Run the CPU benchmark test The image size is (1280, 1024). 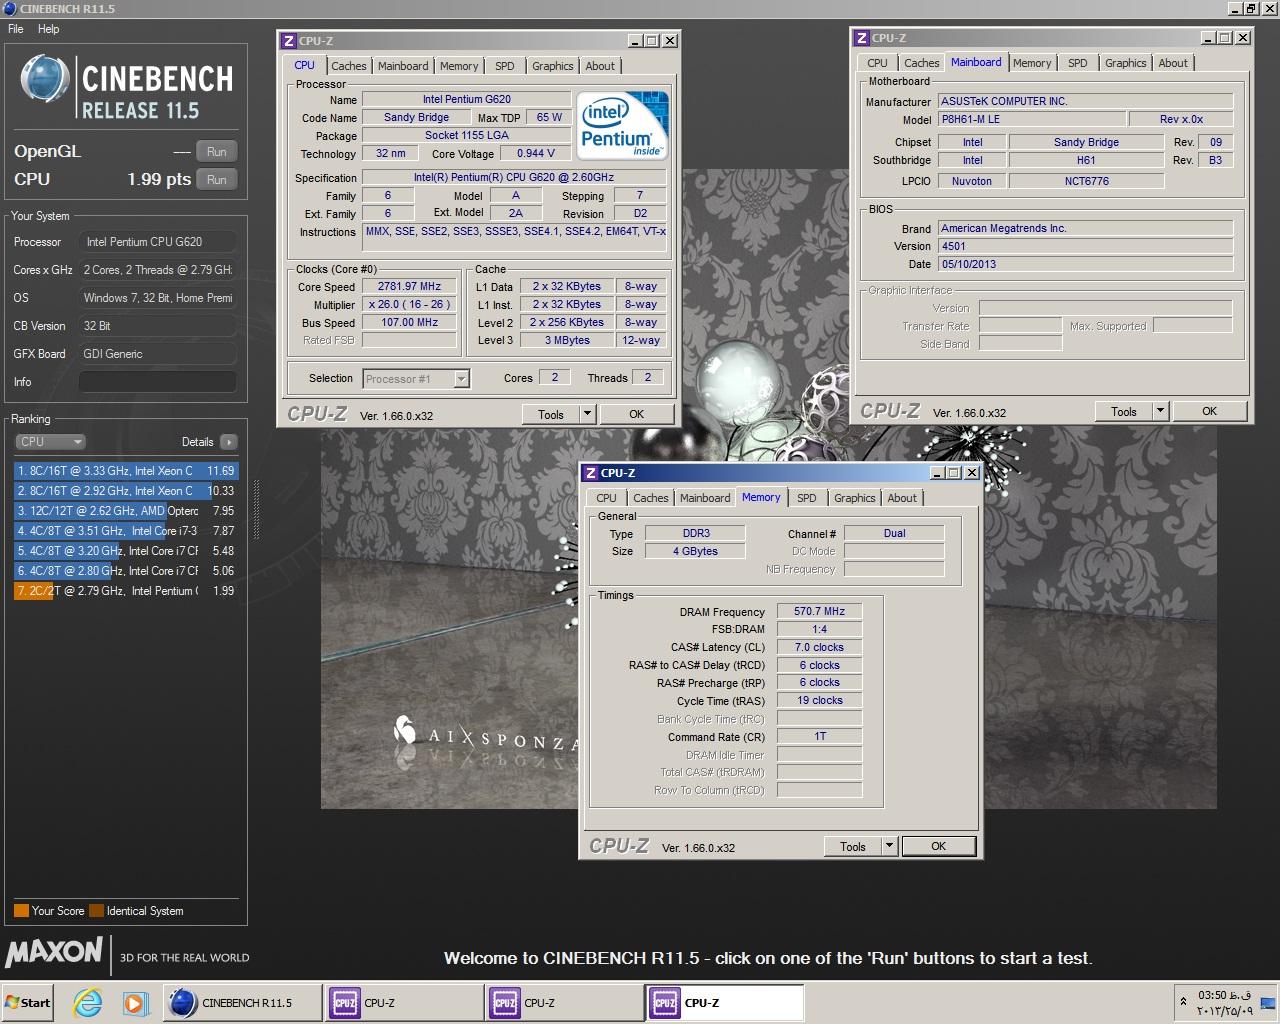click(217, 180)
